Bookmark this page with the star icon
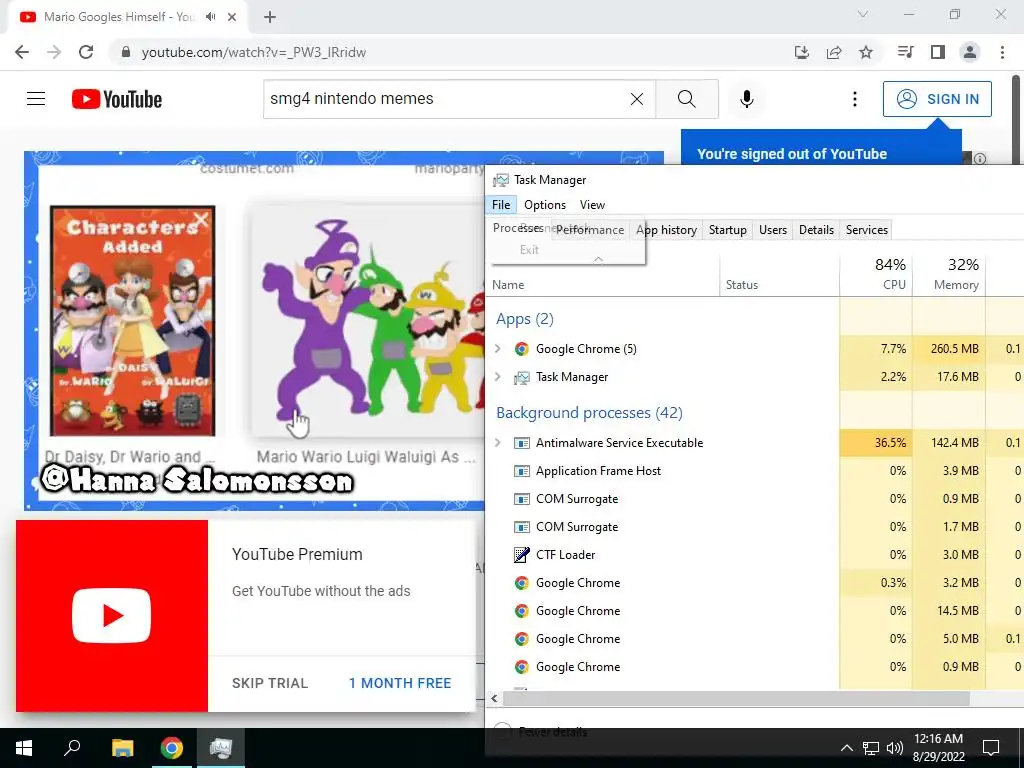Screen dimensions: 1024x768 coord(866,52)
